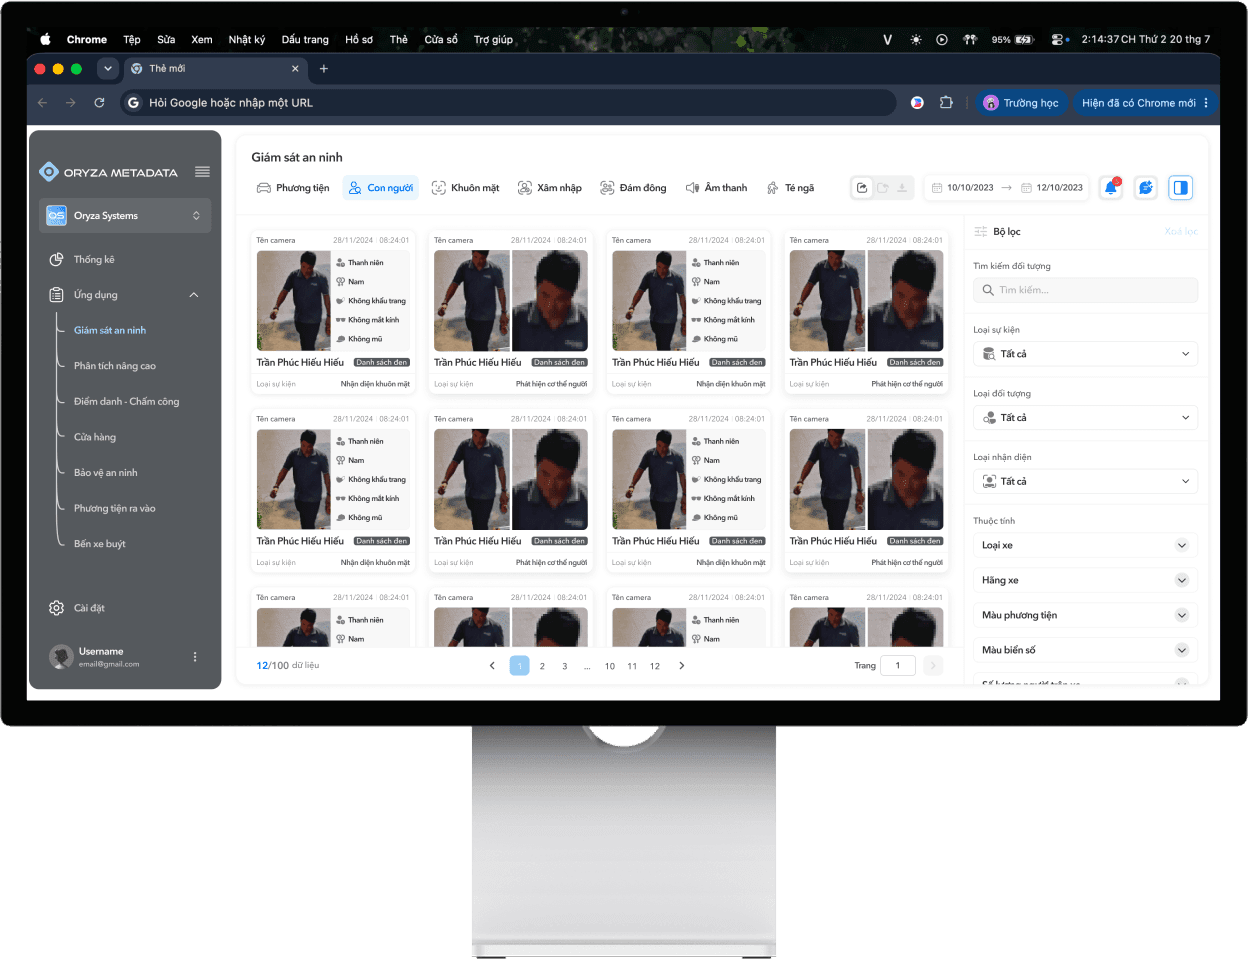The image size is (1248, 960).
Task: Open first card's person thumbnail
Action: coord(293,301)
